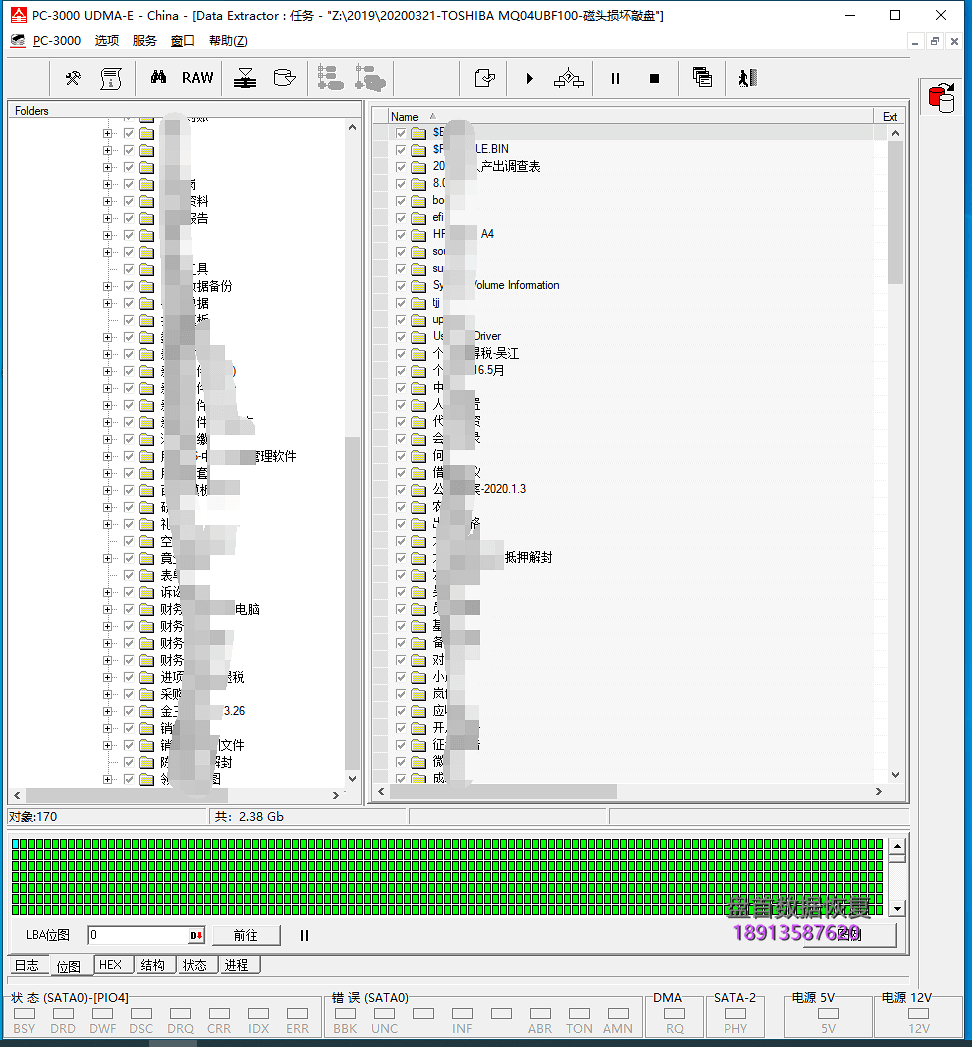Expand the 诉讼 tree node
The width and height of the screenshot is (972, 1047).
click(x=107, y=592)
